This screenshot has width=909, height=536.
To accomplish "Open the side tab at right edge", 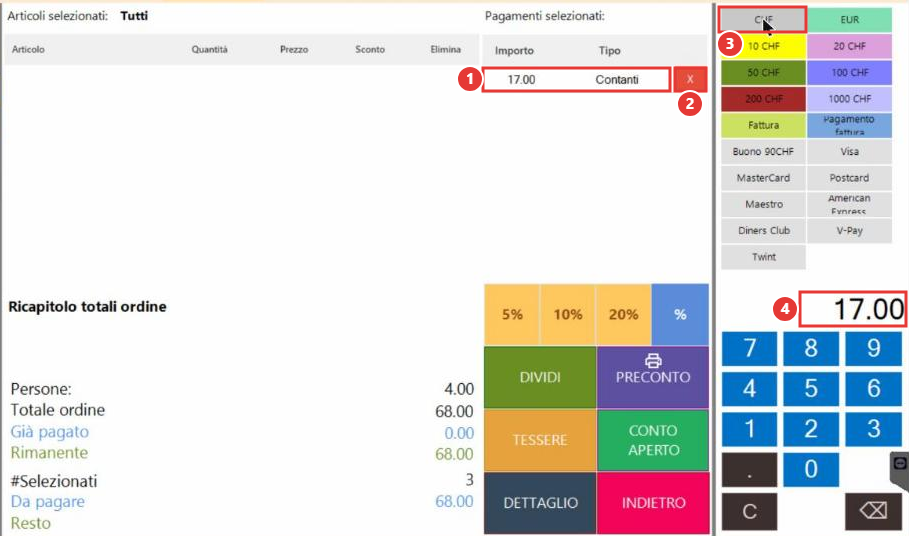I will point(900,471).
